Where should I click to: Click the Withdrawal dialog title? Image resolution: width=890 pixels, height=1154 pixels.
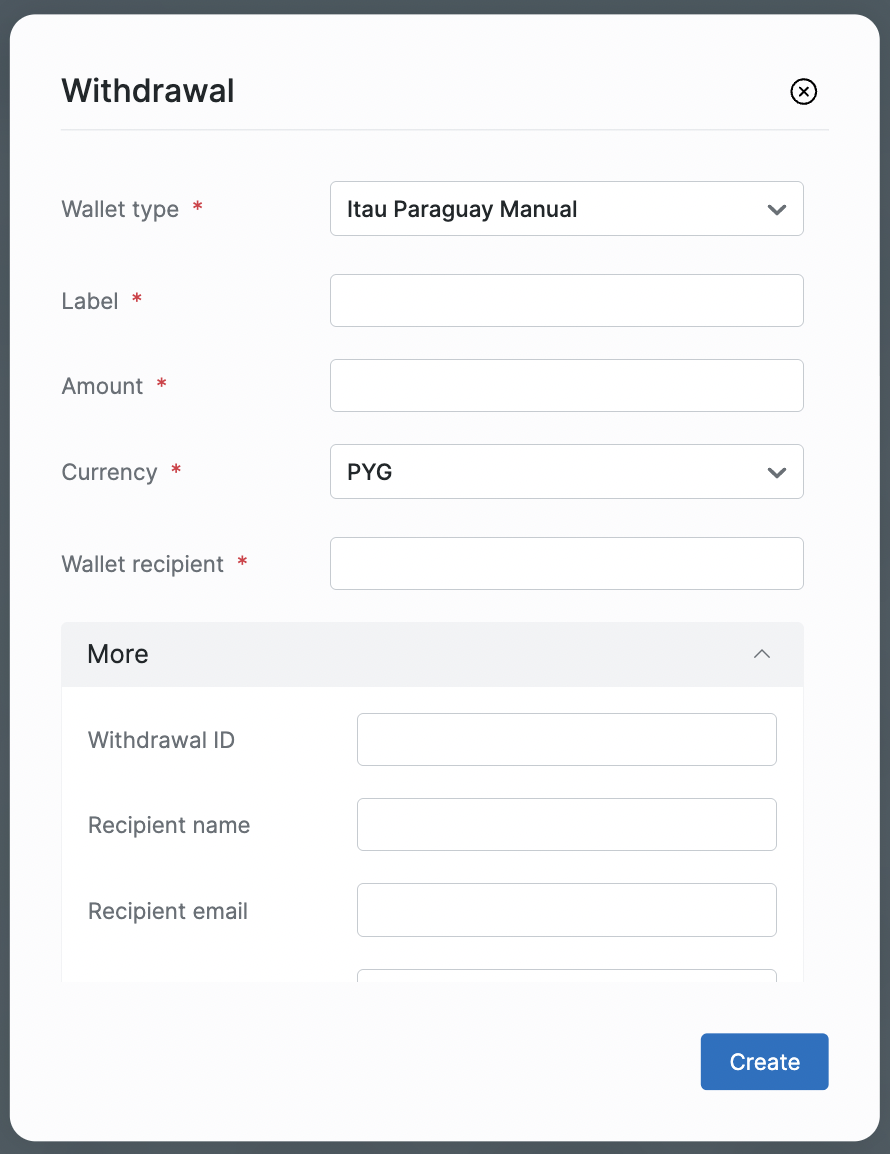tap(148, 91)
